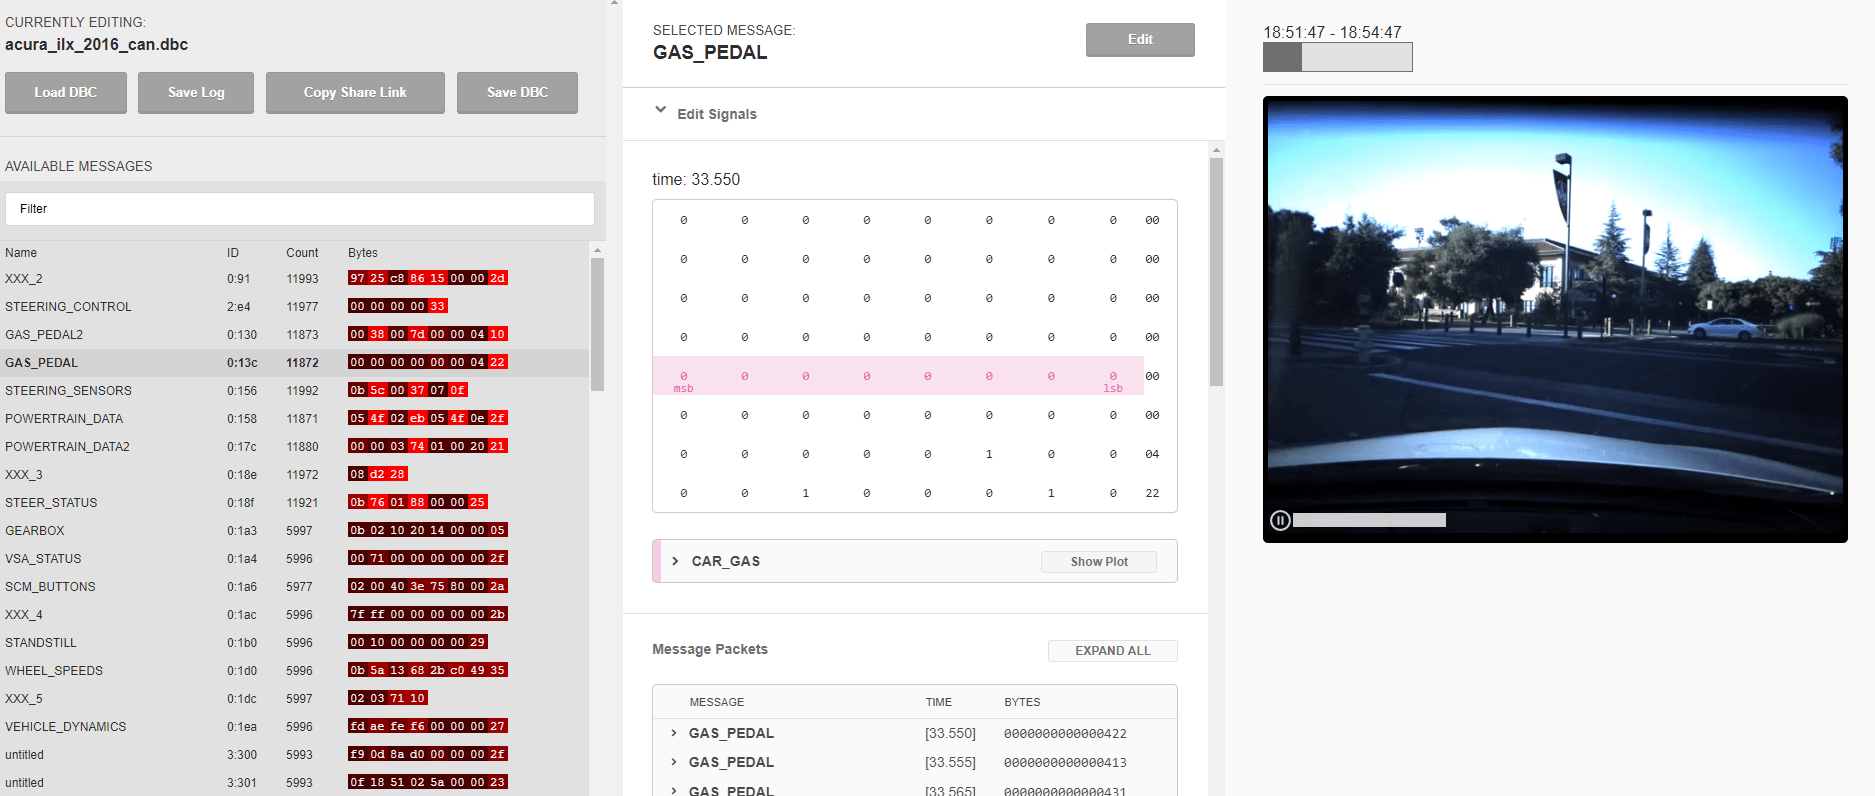Screen dimensions: 1875x796
Task: Expand all message packets
Action: tap(1112, 651)
